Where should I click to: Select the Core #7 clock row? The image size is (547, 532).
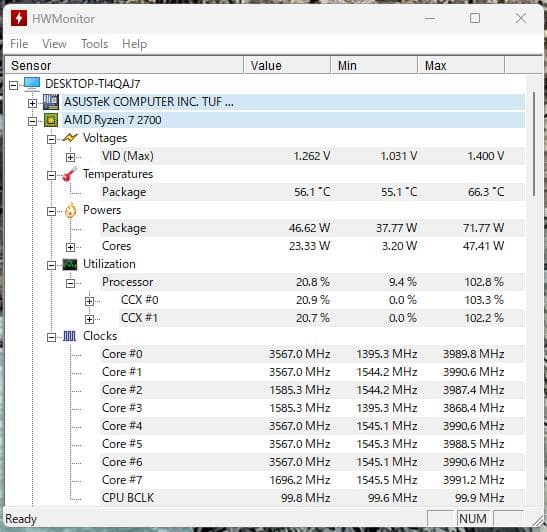pyautogui.click(x=312, y=480)
